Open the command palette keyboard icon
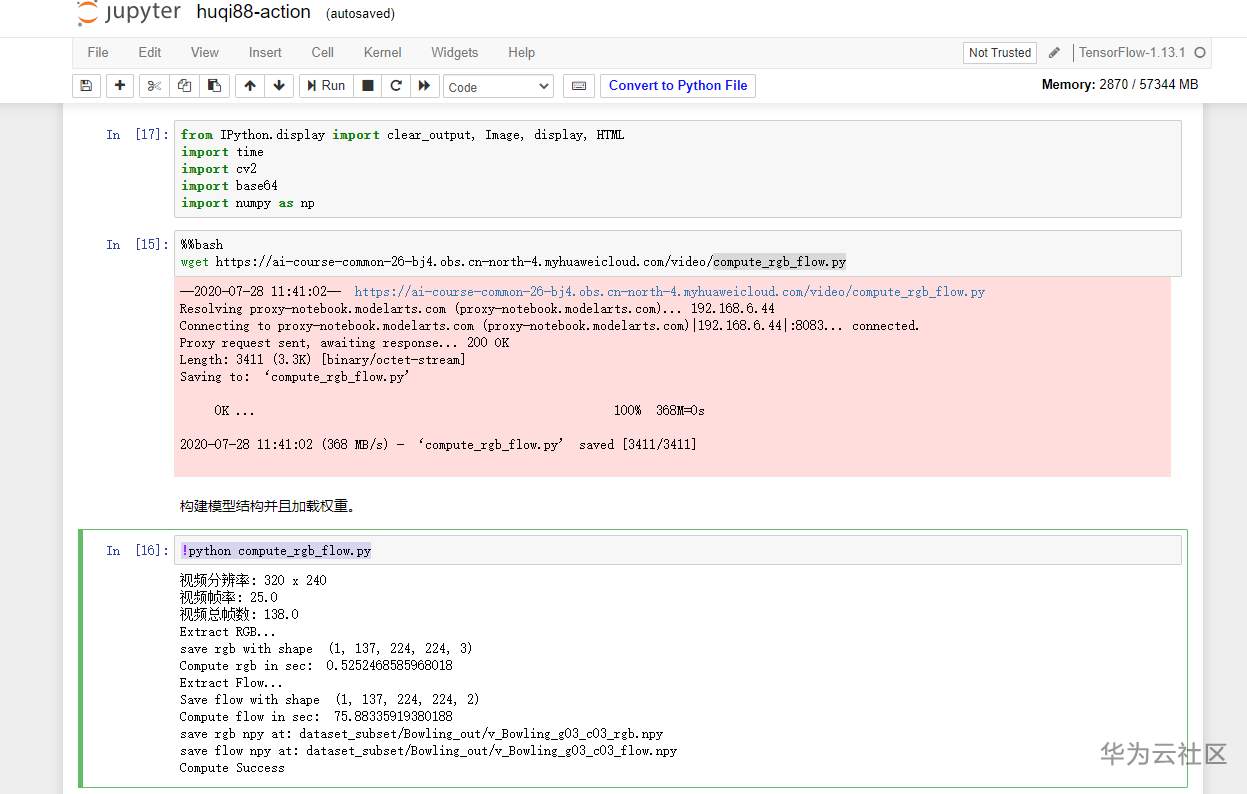This screenshot has height=794, width=1247. click(x=578, y=86)
